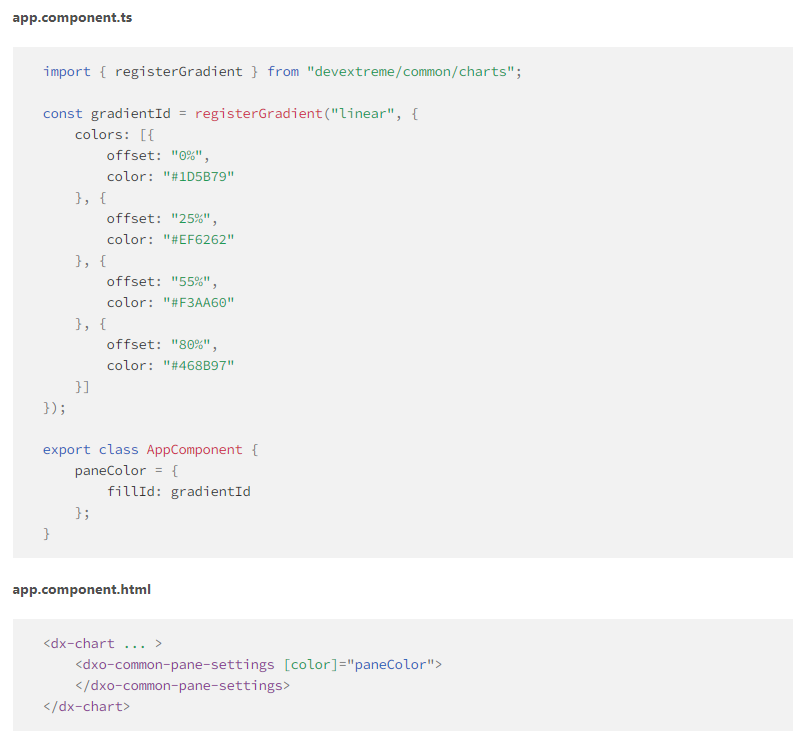The width and height of the screenshot is (809, 744).
Task: Click the const keyword
Action: [62, 114]
